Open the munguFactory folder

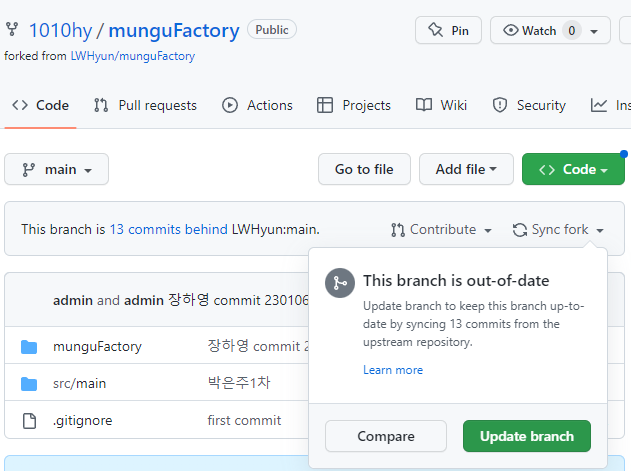(x=97, y=346)
